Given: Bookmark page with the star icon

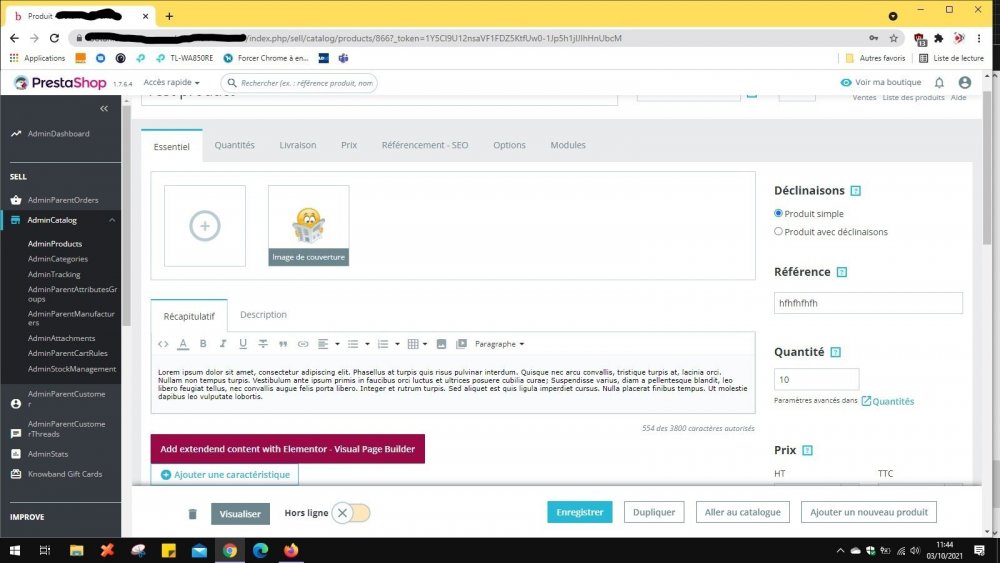Looking at the screenshot, I should 893,38.
